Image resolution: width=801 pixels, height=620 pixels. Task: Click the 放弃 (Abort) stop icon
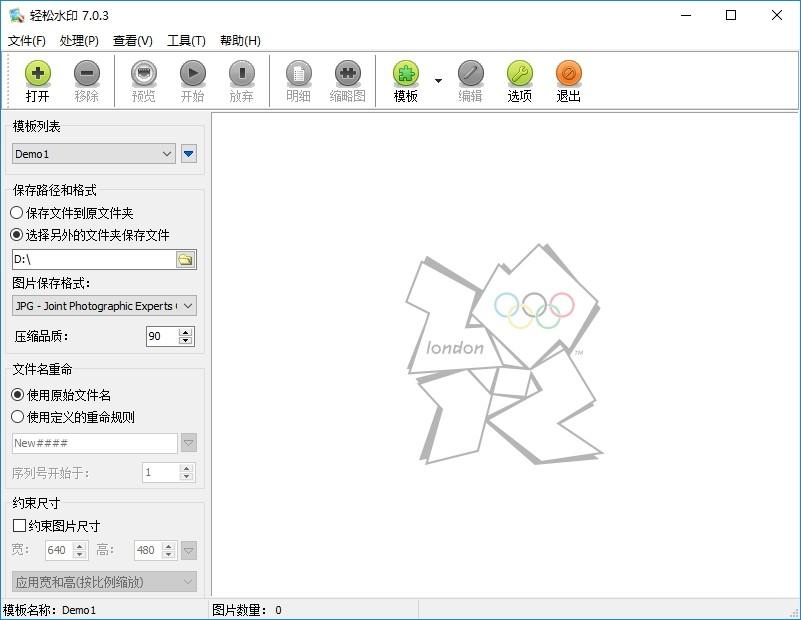point(242,74)
